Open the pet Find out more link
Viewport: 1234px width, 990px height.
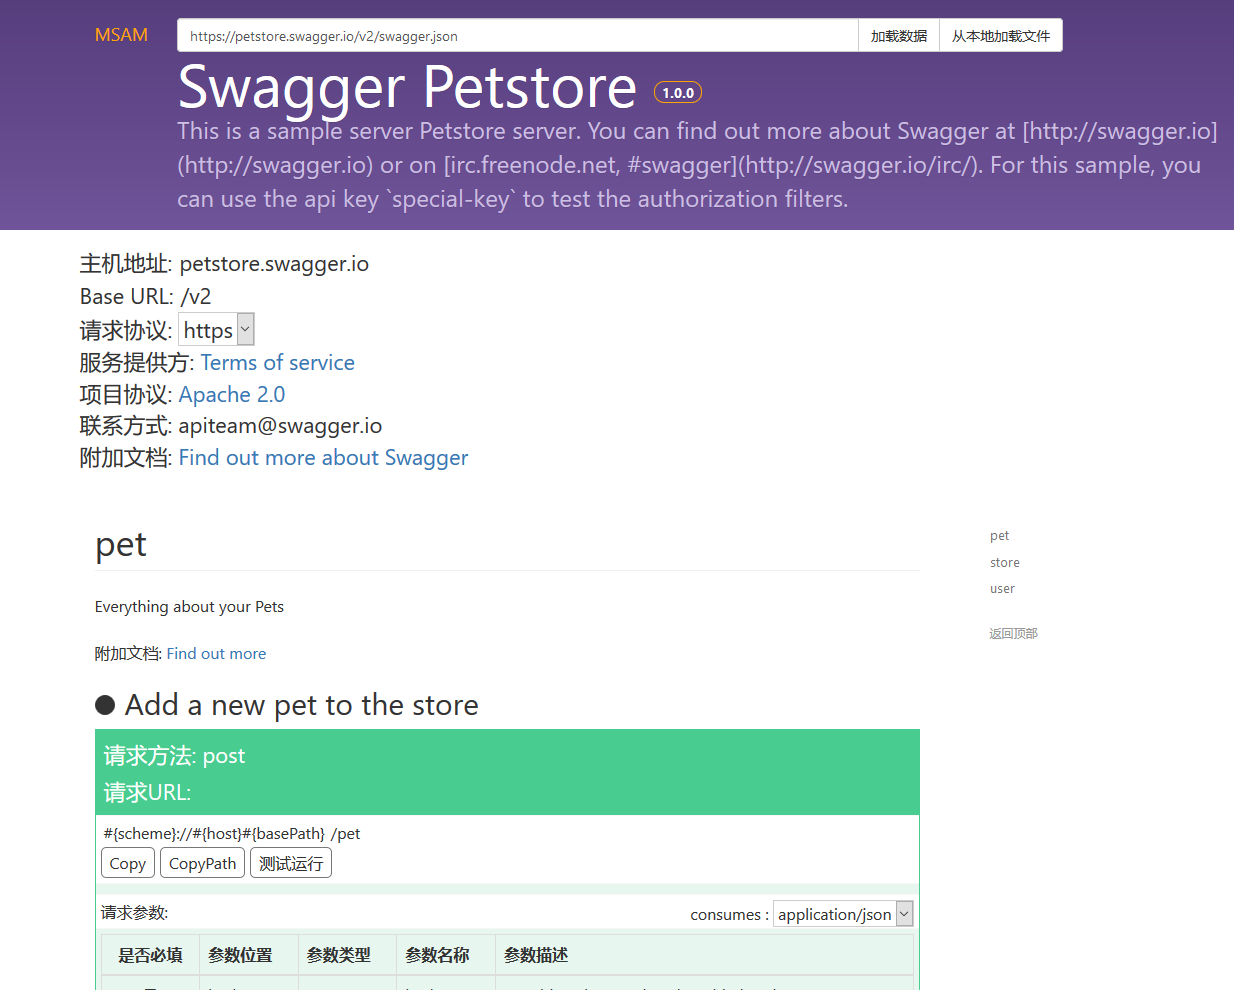click(216, 653)
